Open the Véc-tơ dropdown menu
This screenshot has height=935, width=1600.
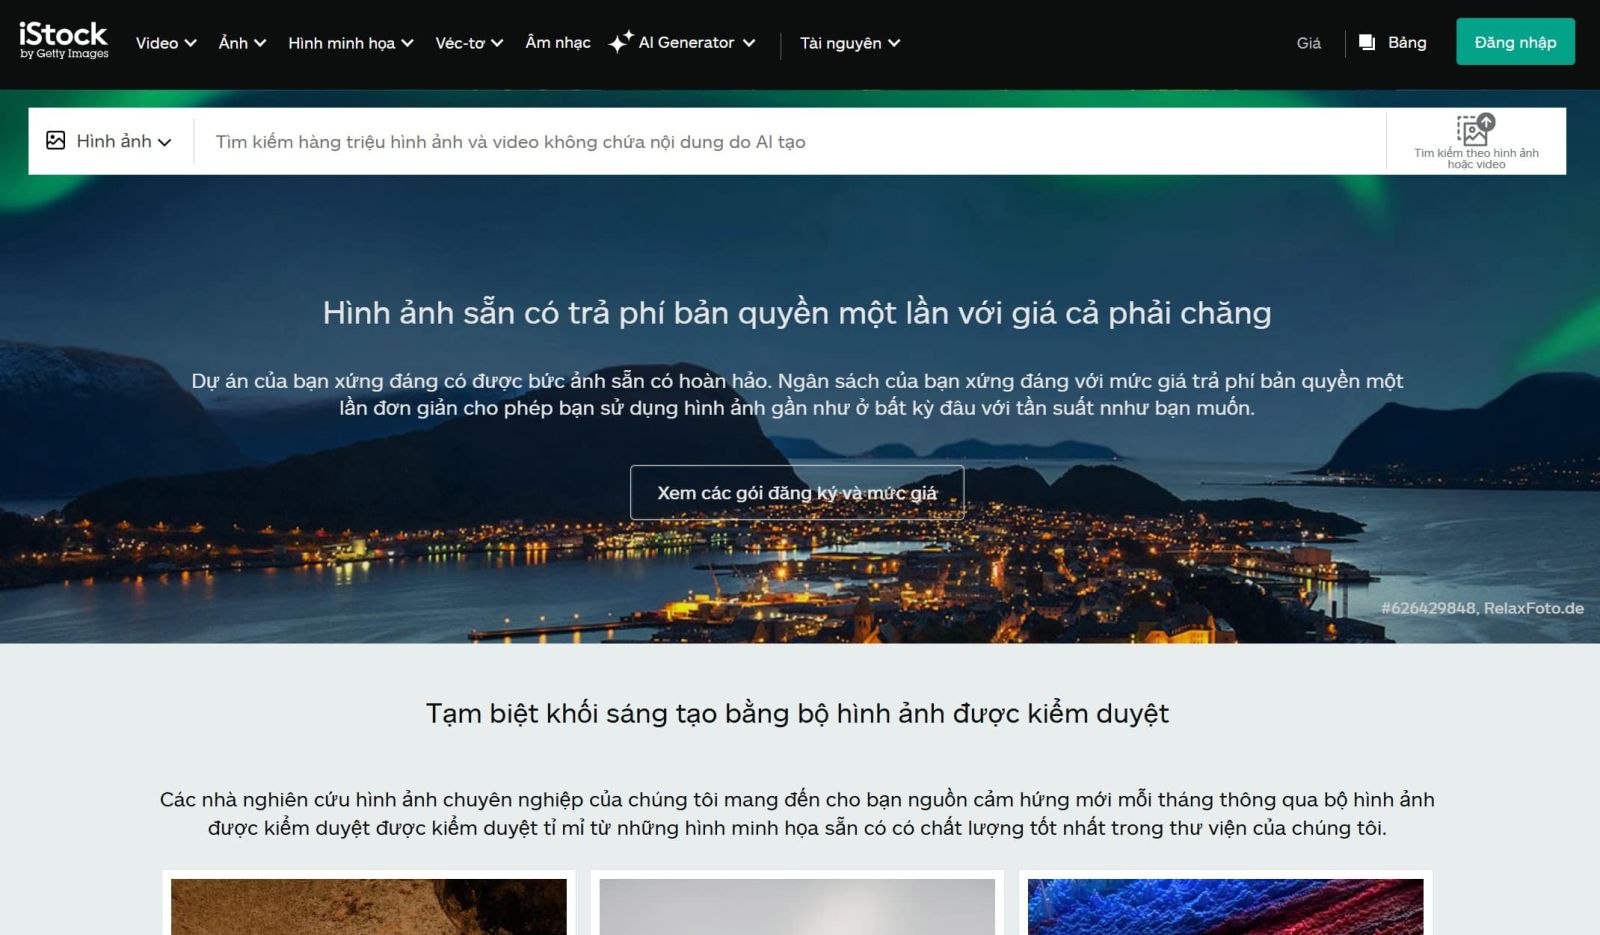(x=469, y=43)
